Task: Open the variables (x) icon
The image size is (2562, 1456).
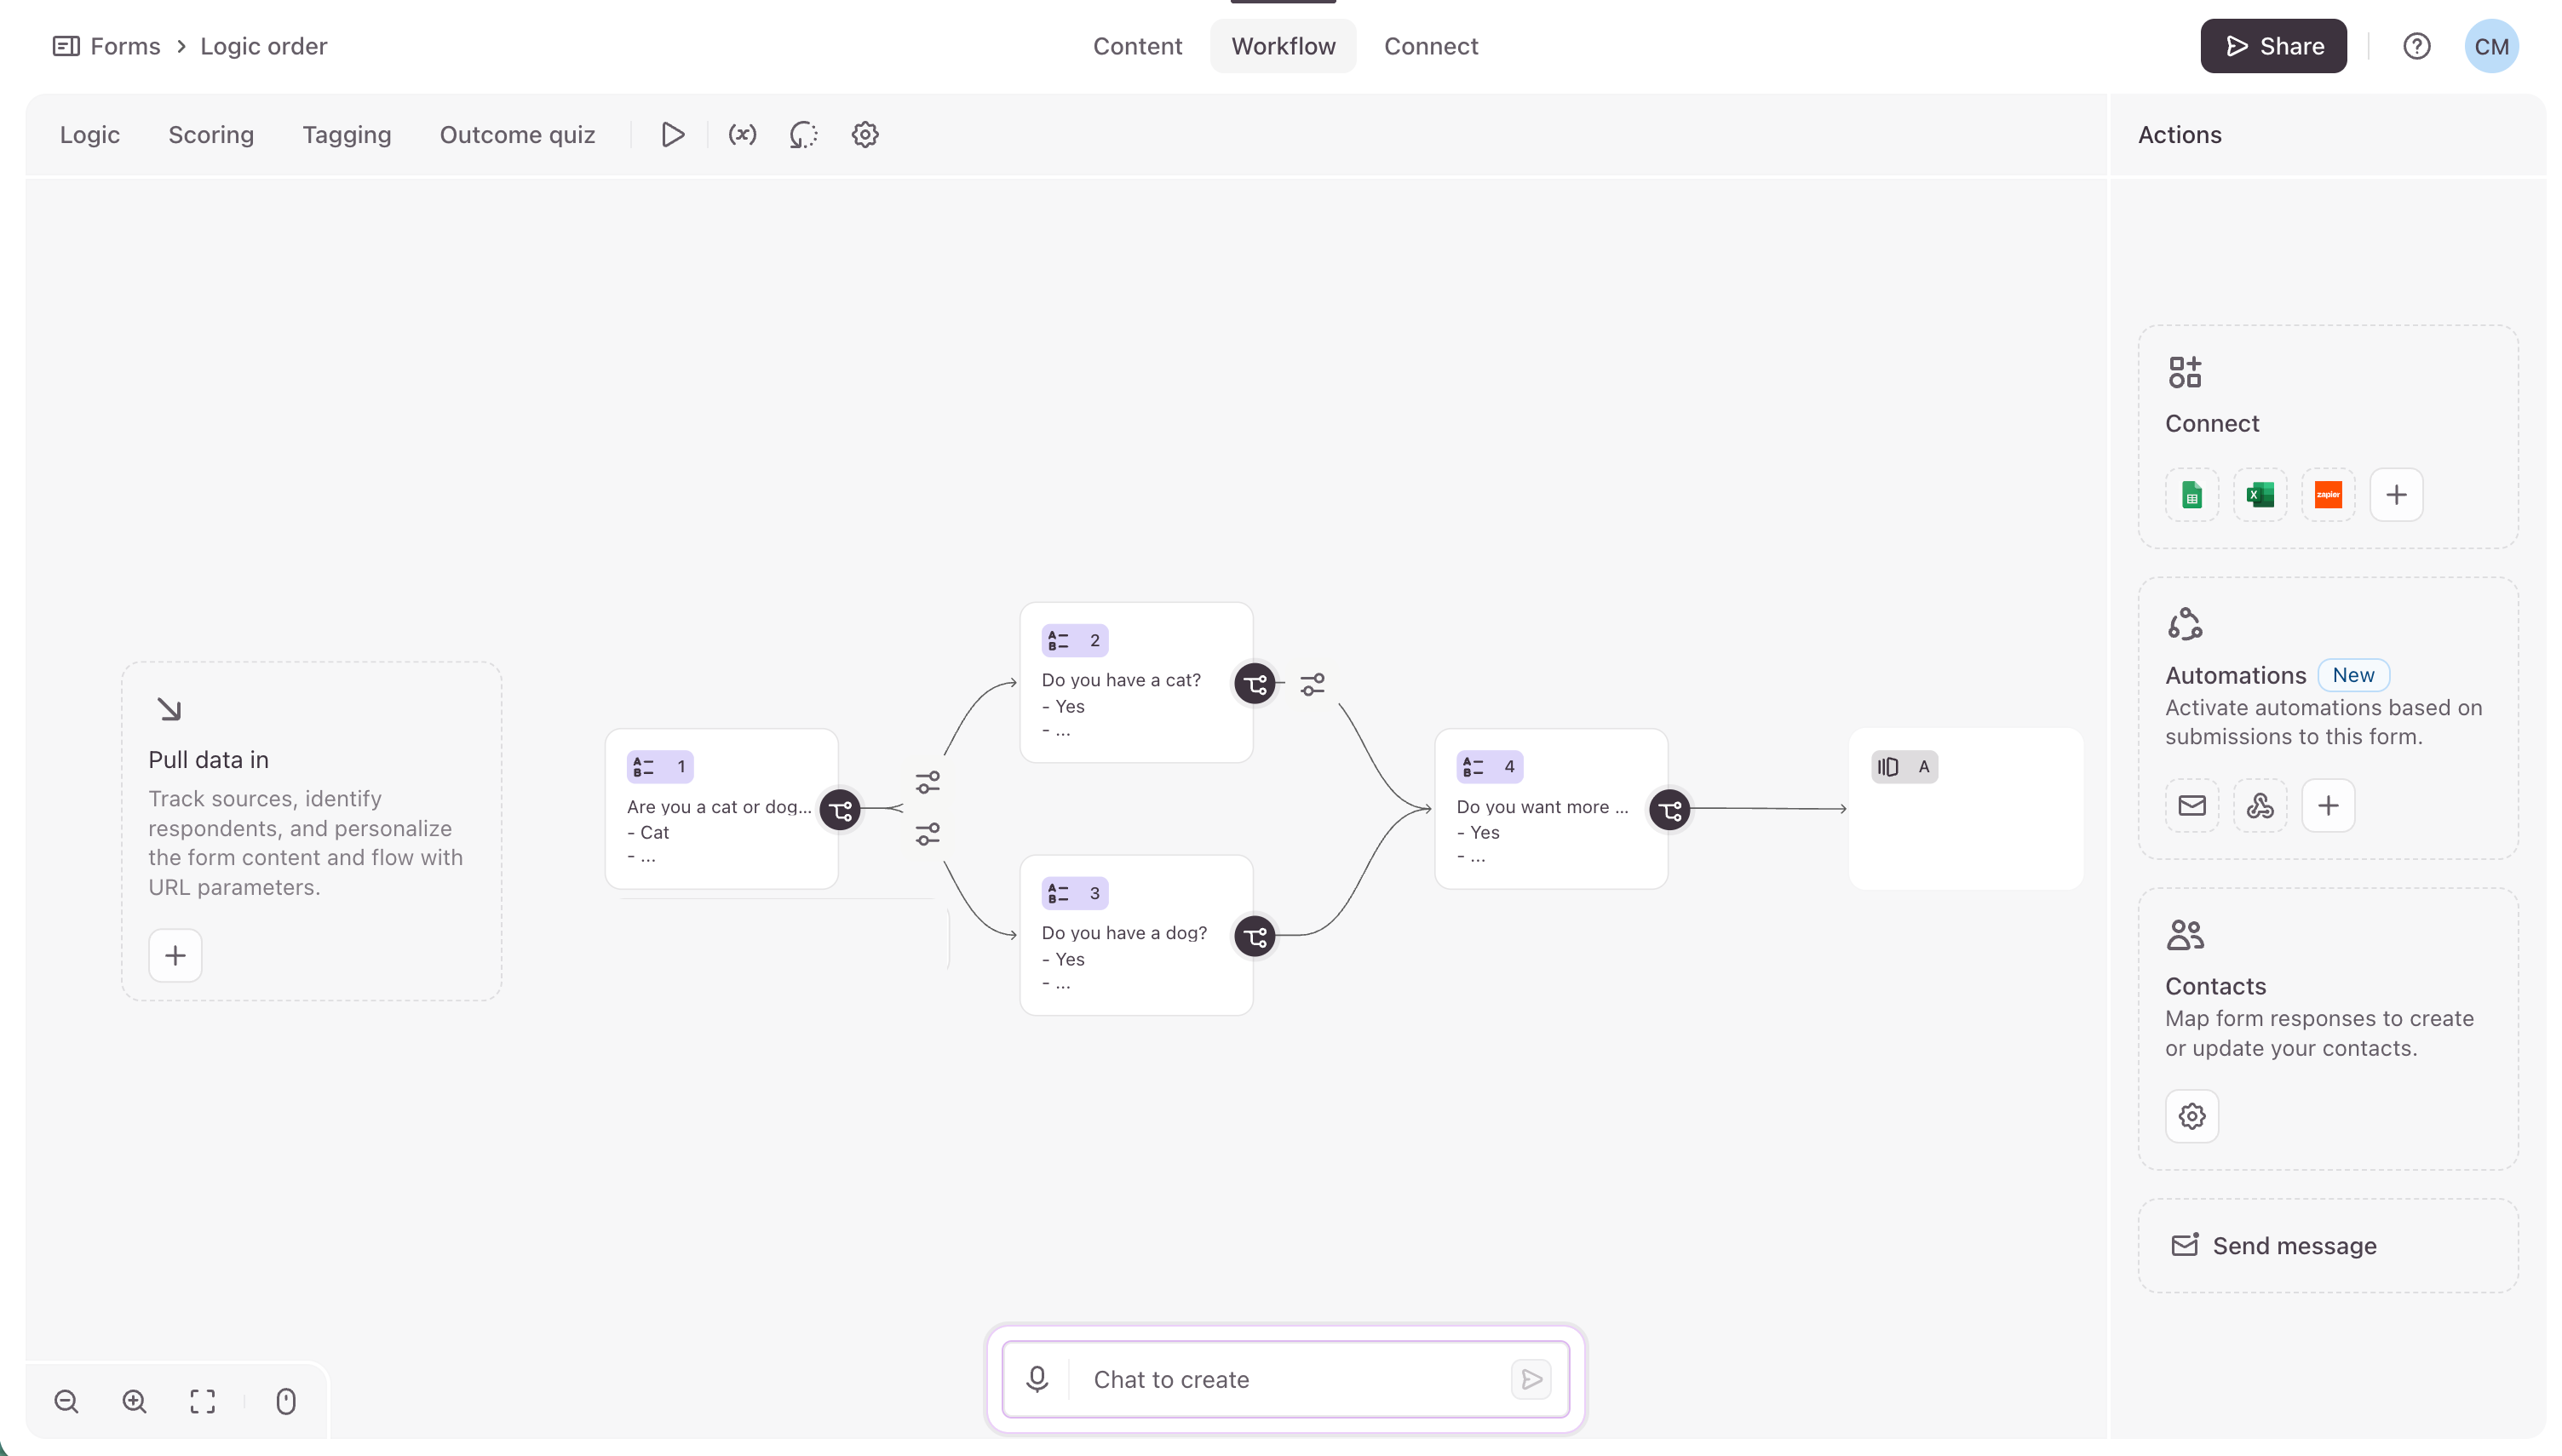Action: pos(742,135)
